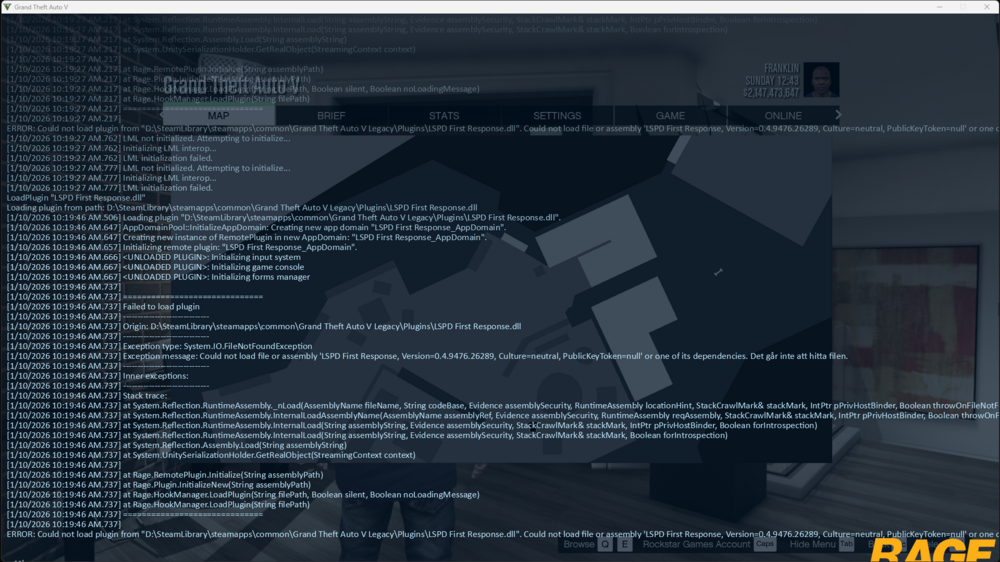Click the Tab key icon beside Hide Menu

pos(846,544)
